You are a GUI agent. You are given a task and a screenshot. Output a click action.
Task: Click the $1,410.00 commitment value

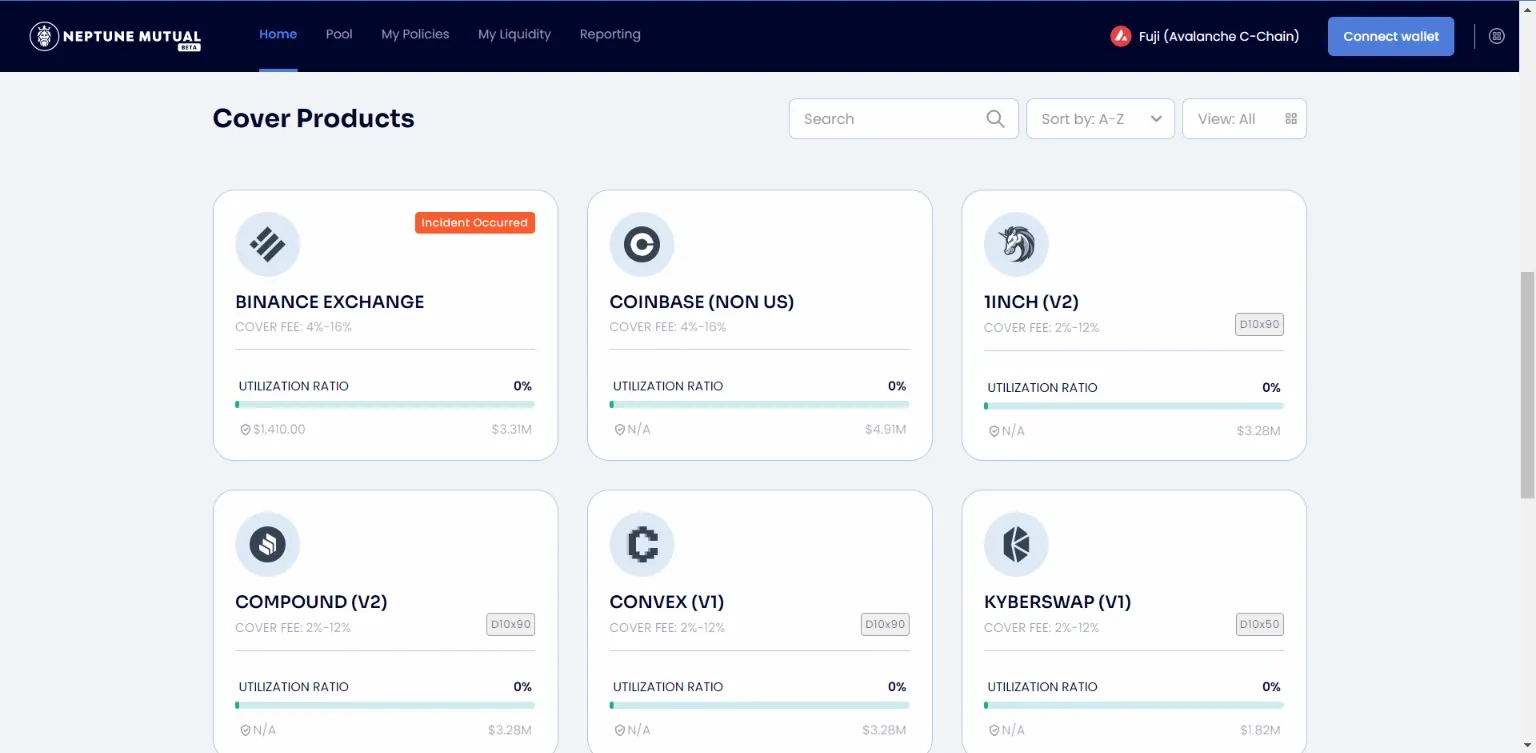(279, 430)
